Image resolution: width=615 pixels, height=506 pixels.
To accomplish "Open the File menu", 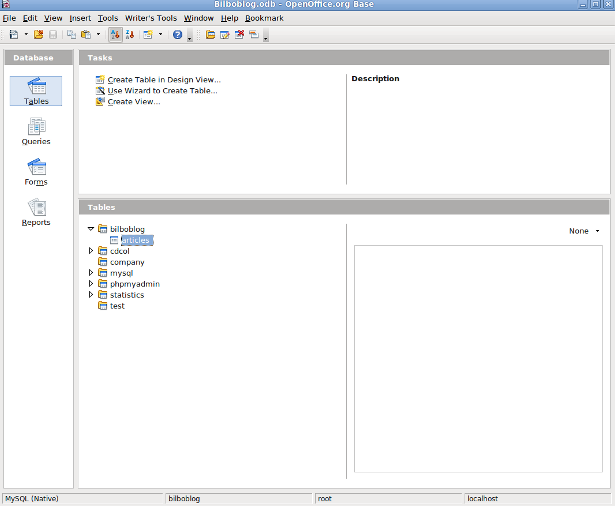I will tap(9, 18).
